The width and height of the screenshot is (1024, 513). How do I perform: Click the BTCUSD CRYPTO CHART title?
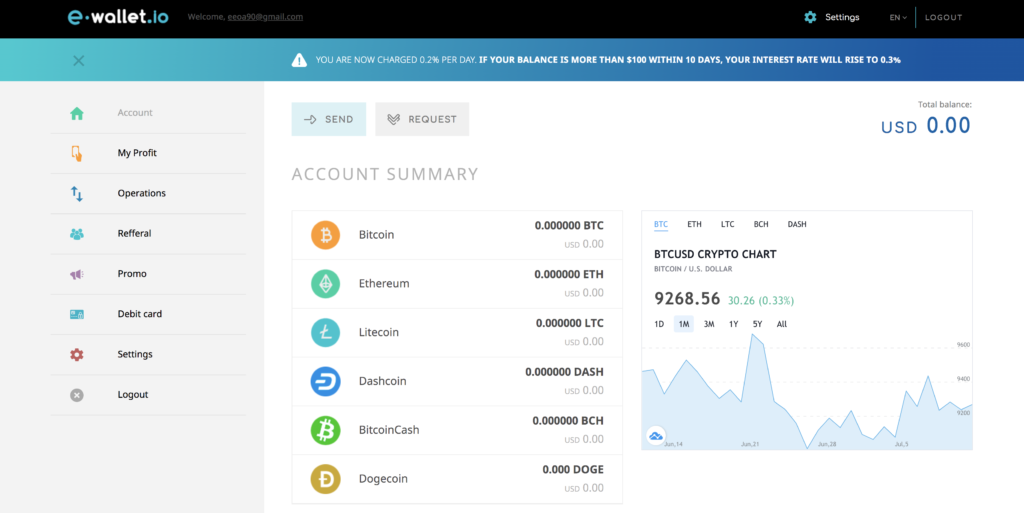coord(715,255)
